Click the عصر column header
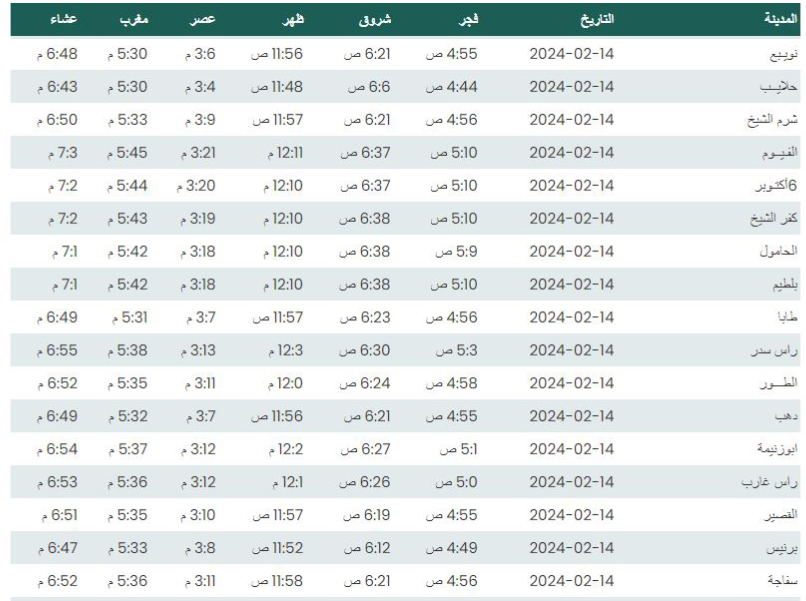Viewport: 806px width, 601px height. (202, 19)
